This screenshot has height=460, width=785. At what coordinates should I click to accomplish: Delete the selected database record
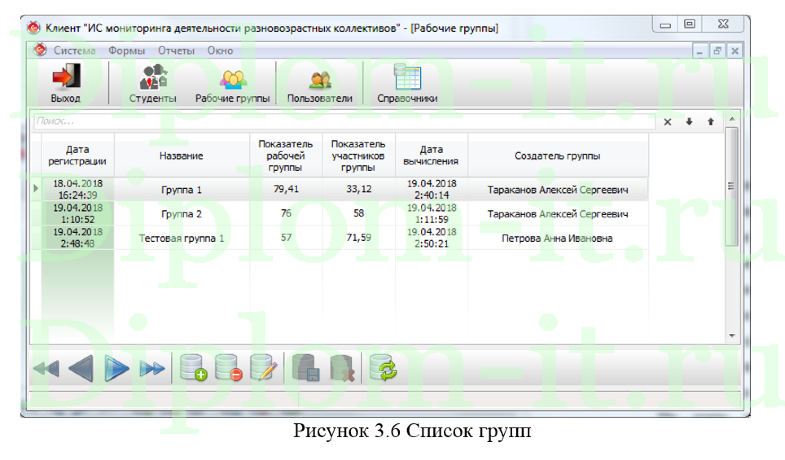(229, 367)
